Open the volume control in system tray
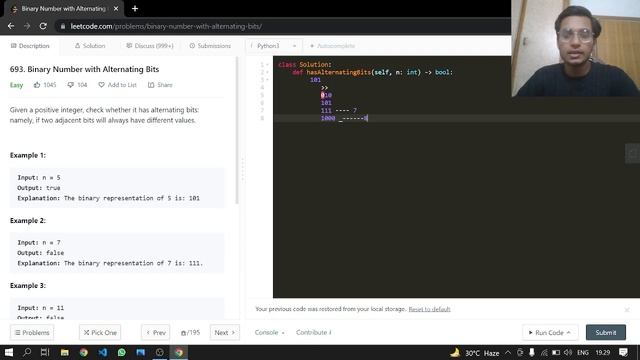Screen dimensions: 640x360 pyautogui.click(x=568, y=353)
